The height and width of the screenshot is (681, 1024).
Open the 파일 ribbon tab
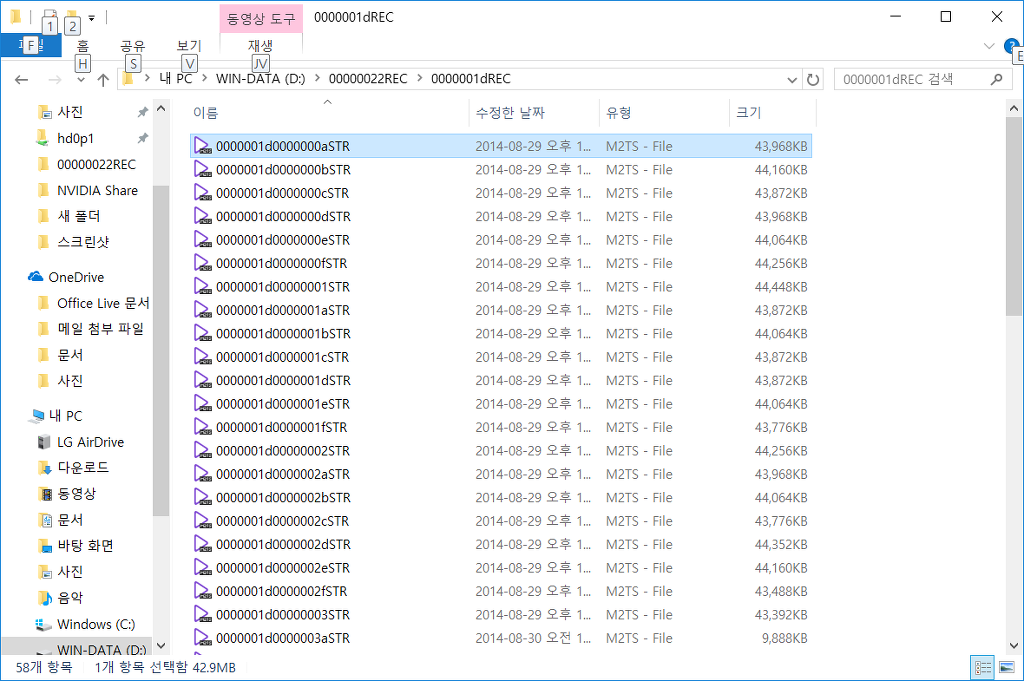[x=31, y=46]
